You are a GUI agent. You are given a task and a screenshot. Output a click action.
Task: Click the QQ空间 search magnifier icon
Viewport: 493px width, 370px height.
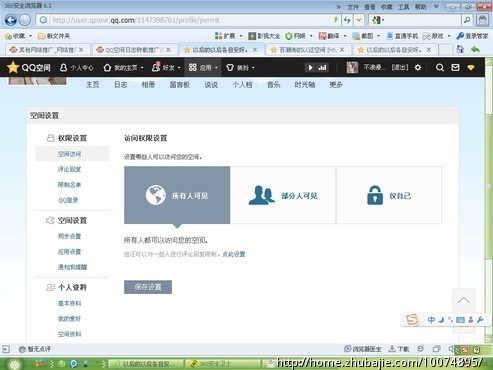tap(440, 68)
